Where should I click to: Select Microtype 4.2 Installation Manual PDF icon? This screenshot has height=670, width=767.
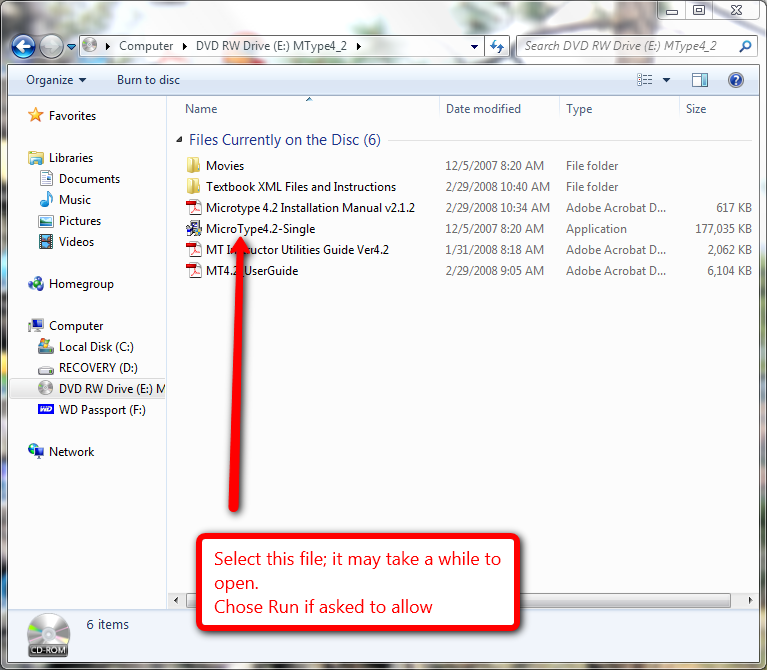pyautogui.click(x=194, y=207)
